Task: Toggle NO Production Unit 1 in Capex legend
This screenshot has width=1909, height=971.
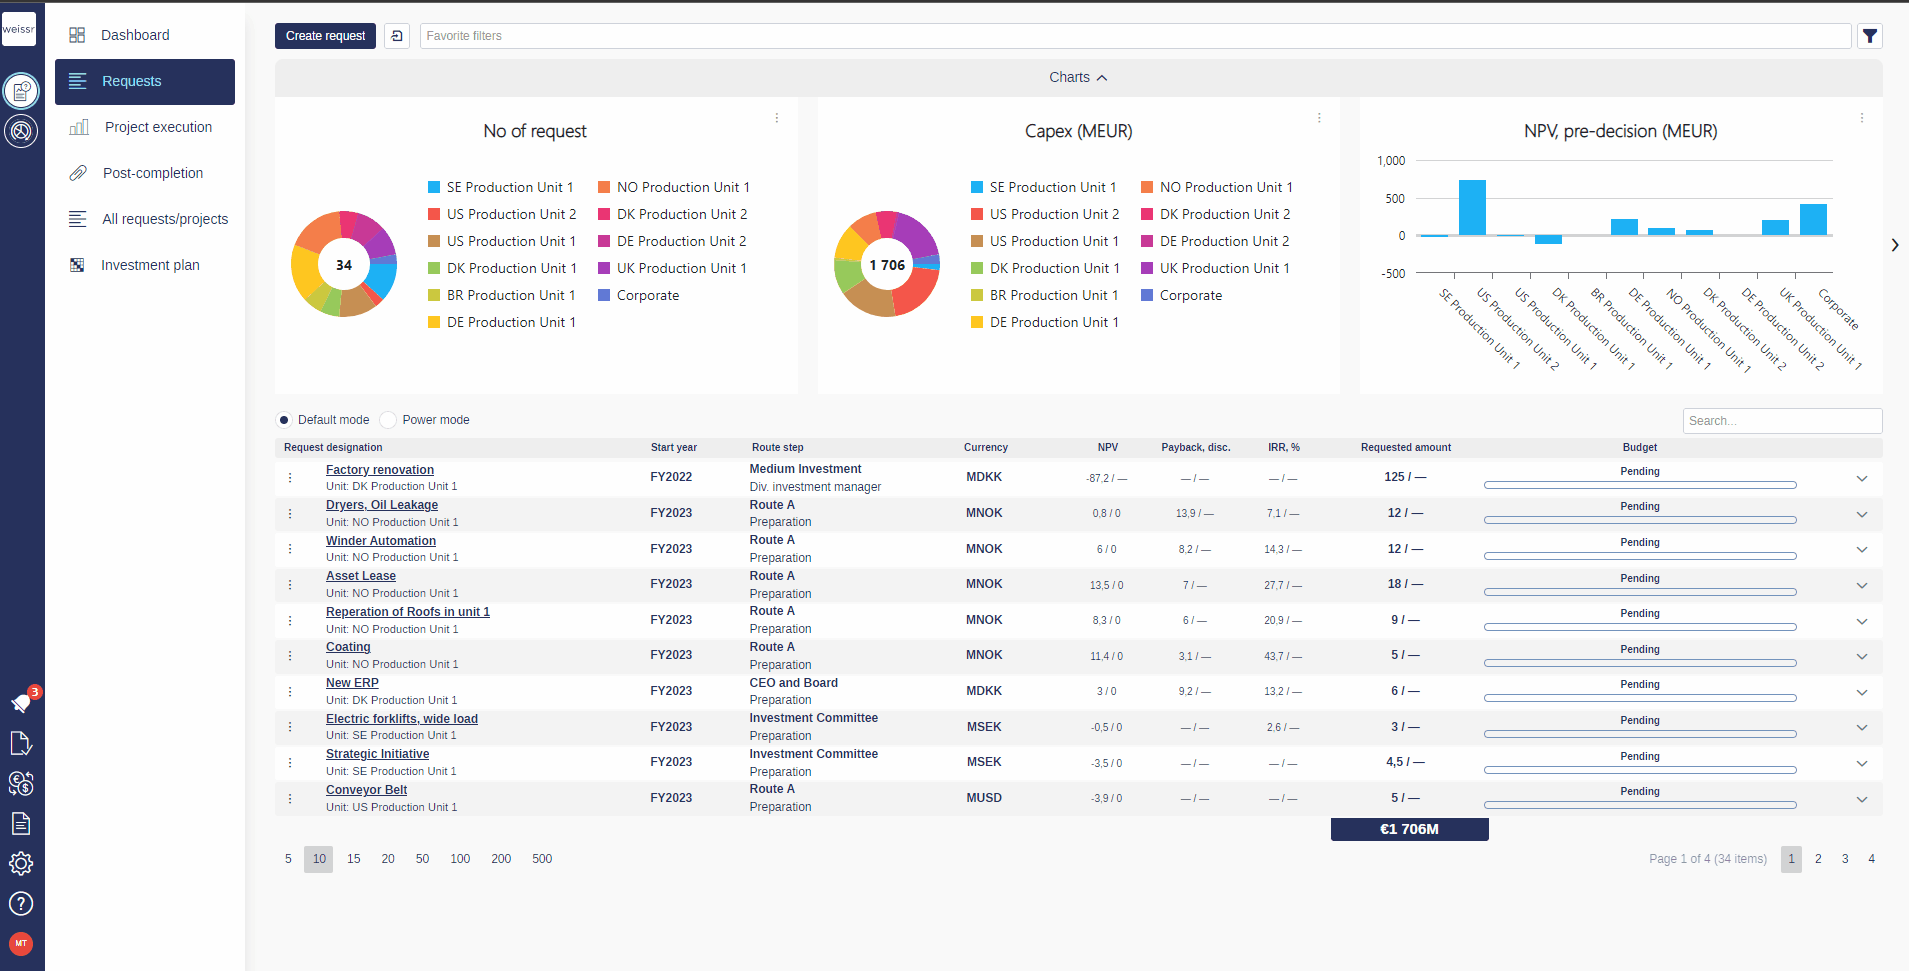Action: 1217,187
